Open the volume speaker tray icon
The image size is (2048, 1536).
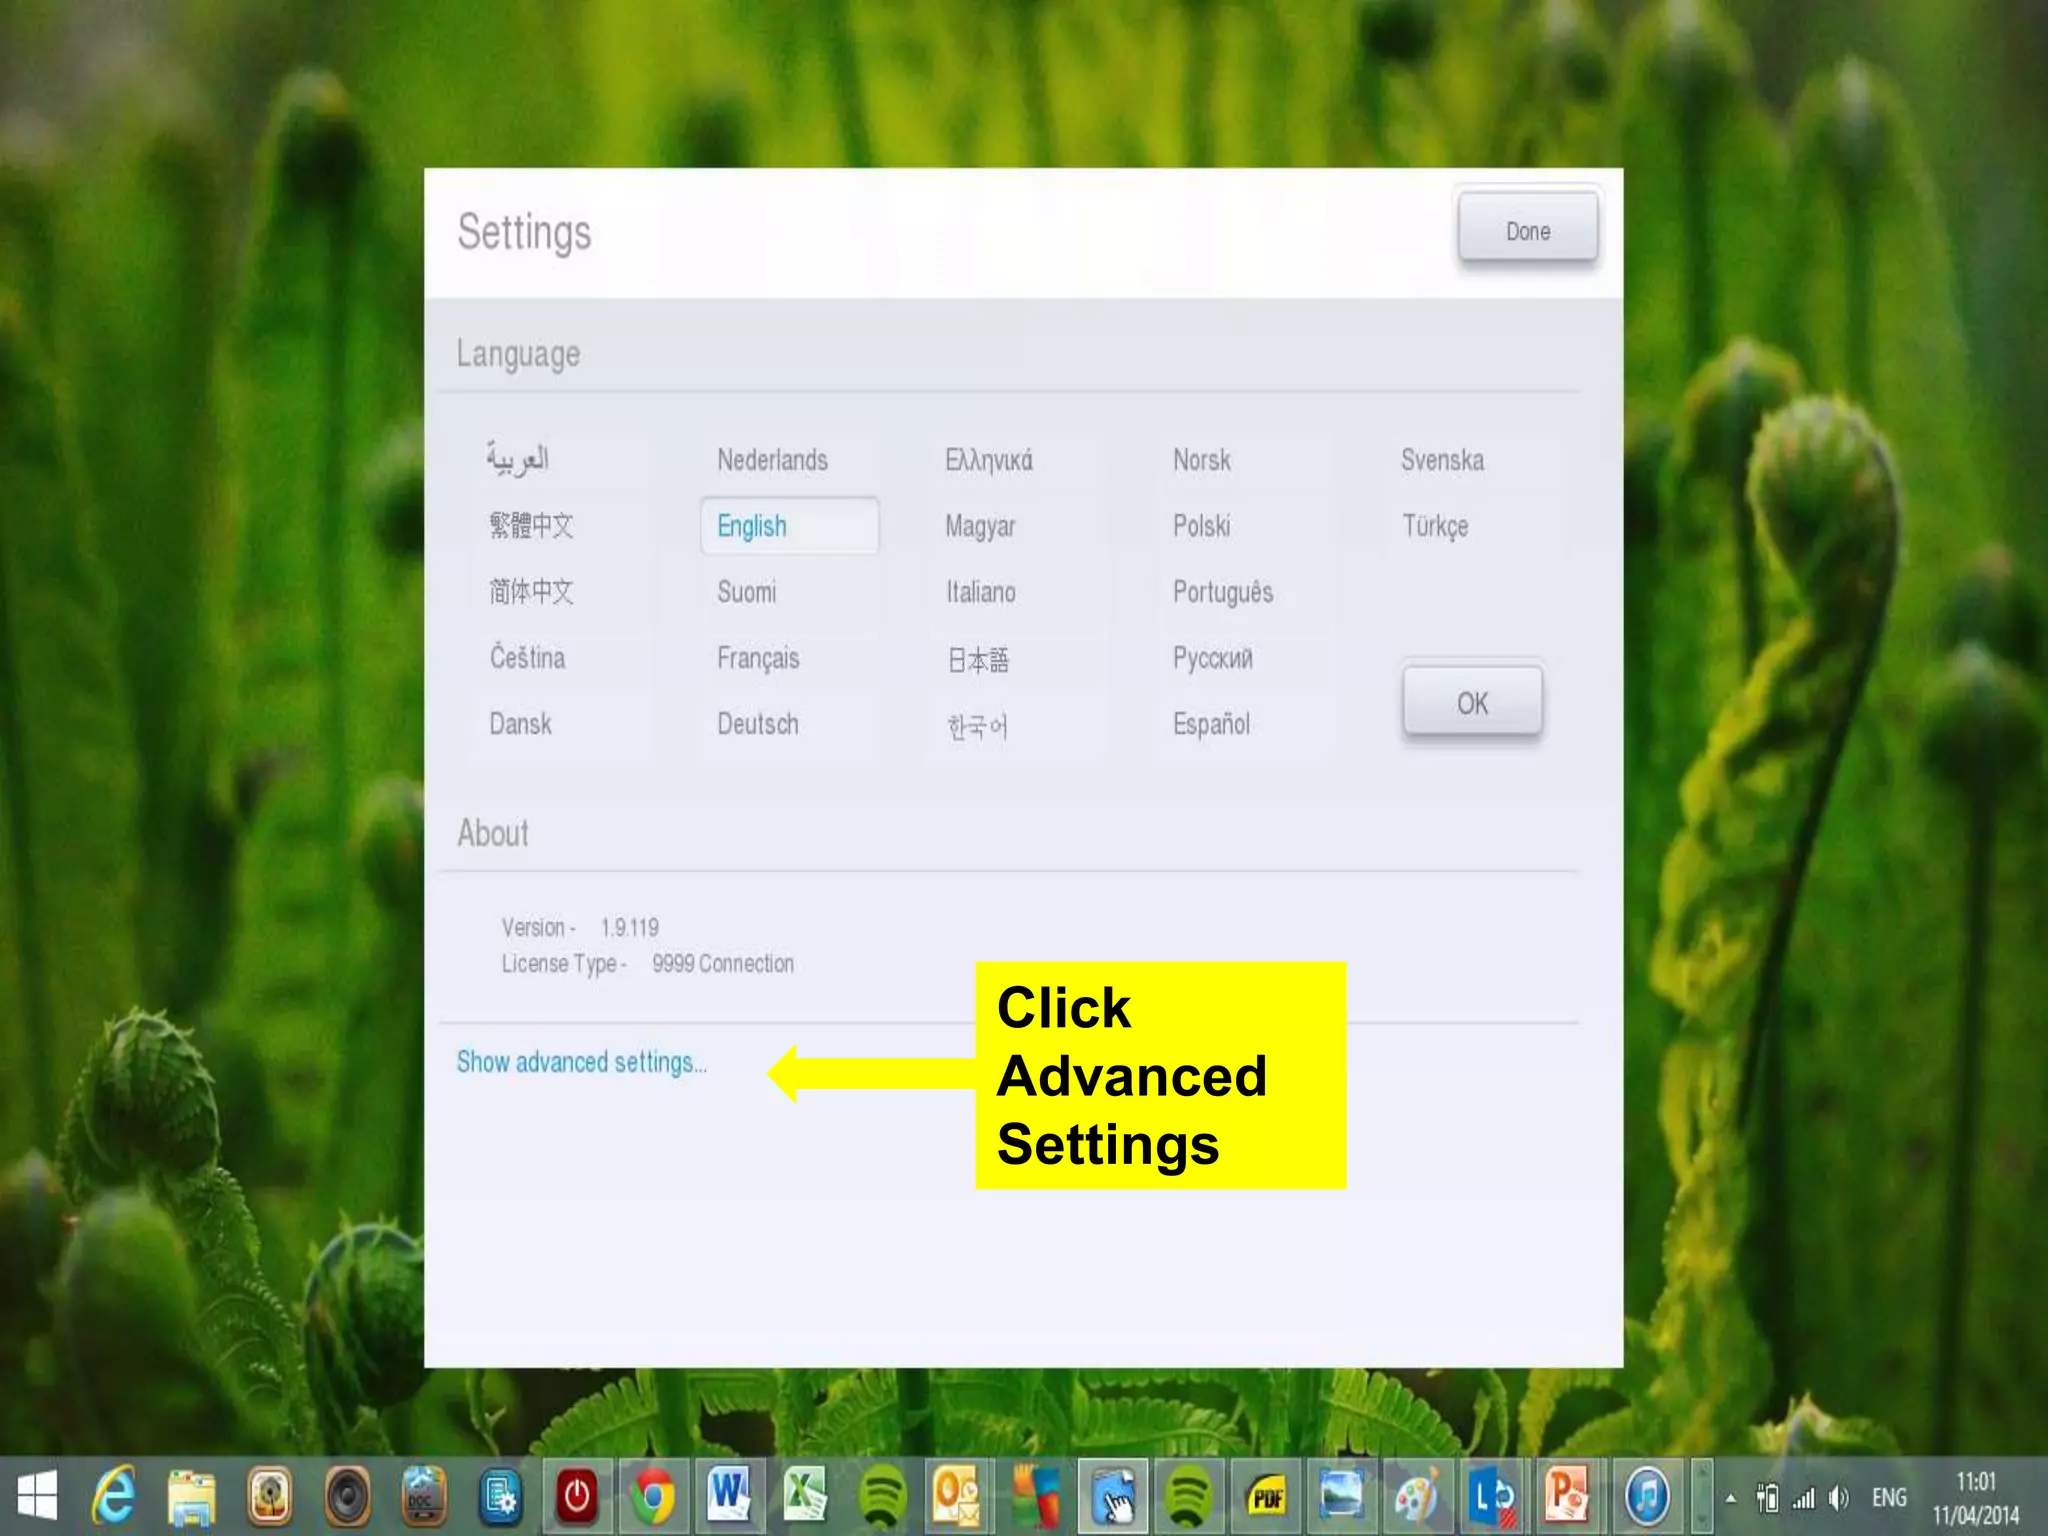coord(1838,1498)
